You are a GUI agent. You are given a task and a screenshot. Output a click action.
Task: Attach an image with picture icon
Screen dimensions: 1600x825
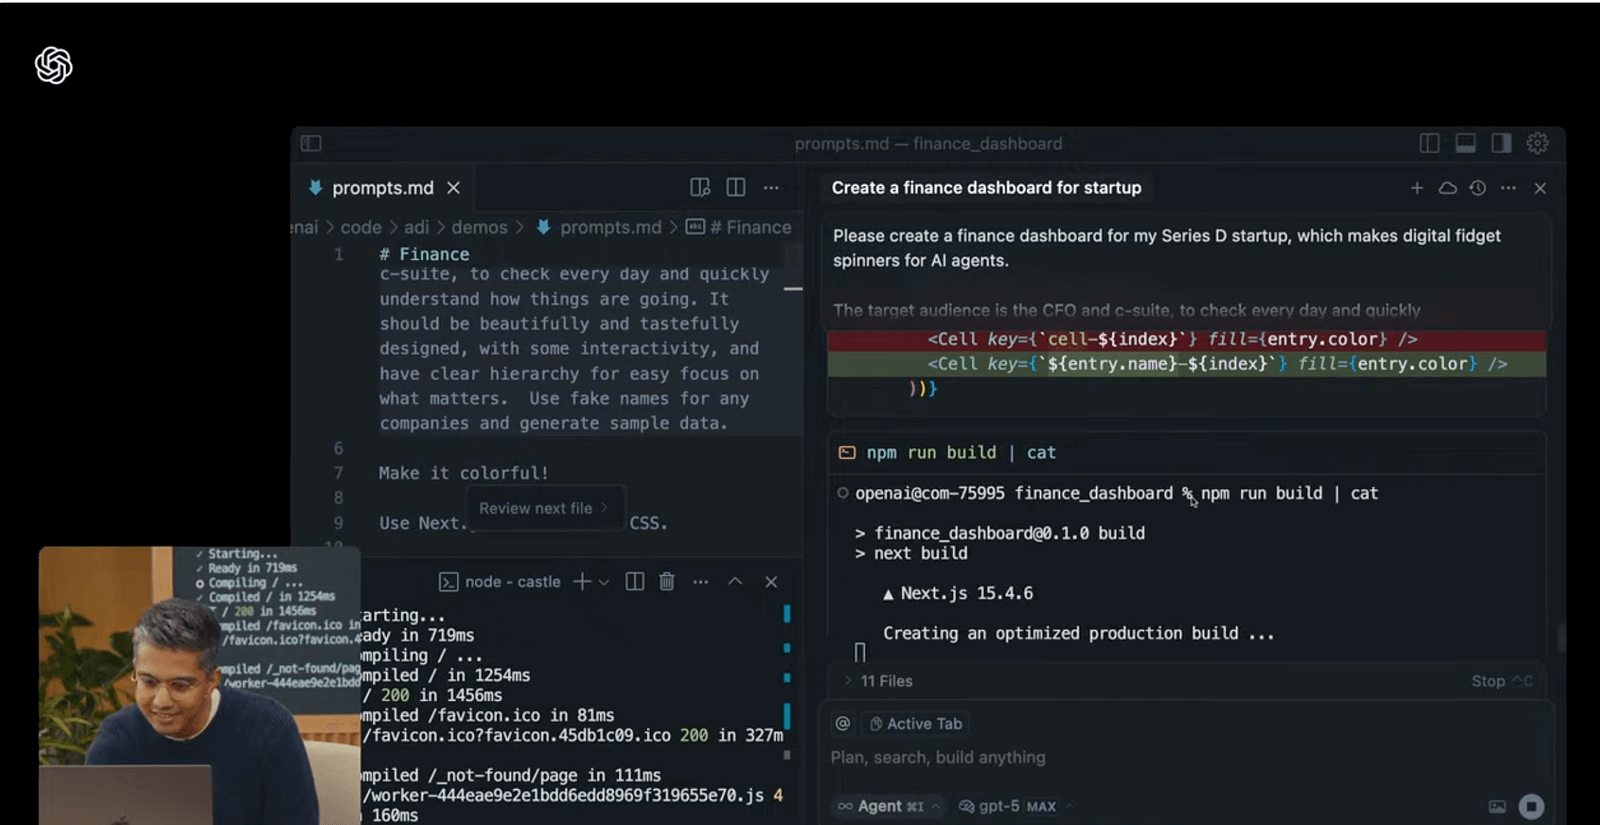pyautogui.click(x=1497, y=806)
